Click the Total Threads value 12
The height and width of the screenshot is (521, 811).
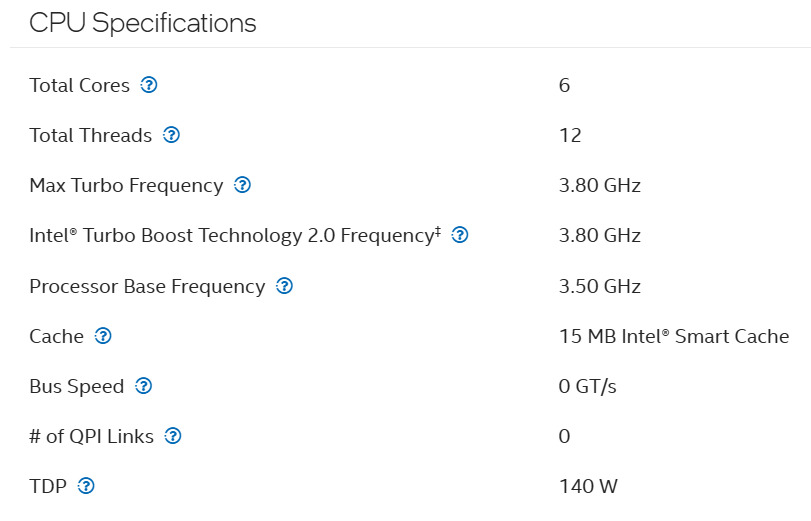[x=570, y=135]
